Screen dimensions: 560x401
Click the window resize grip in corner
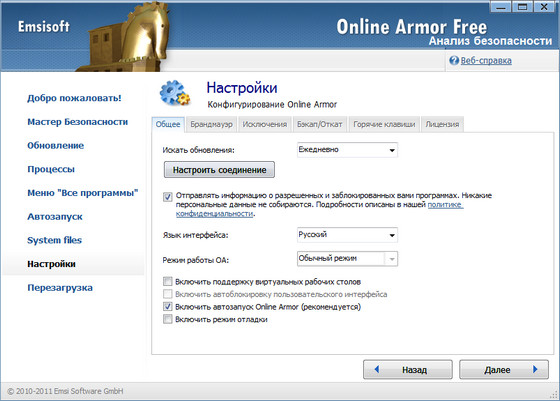click(554, 395)
